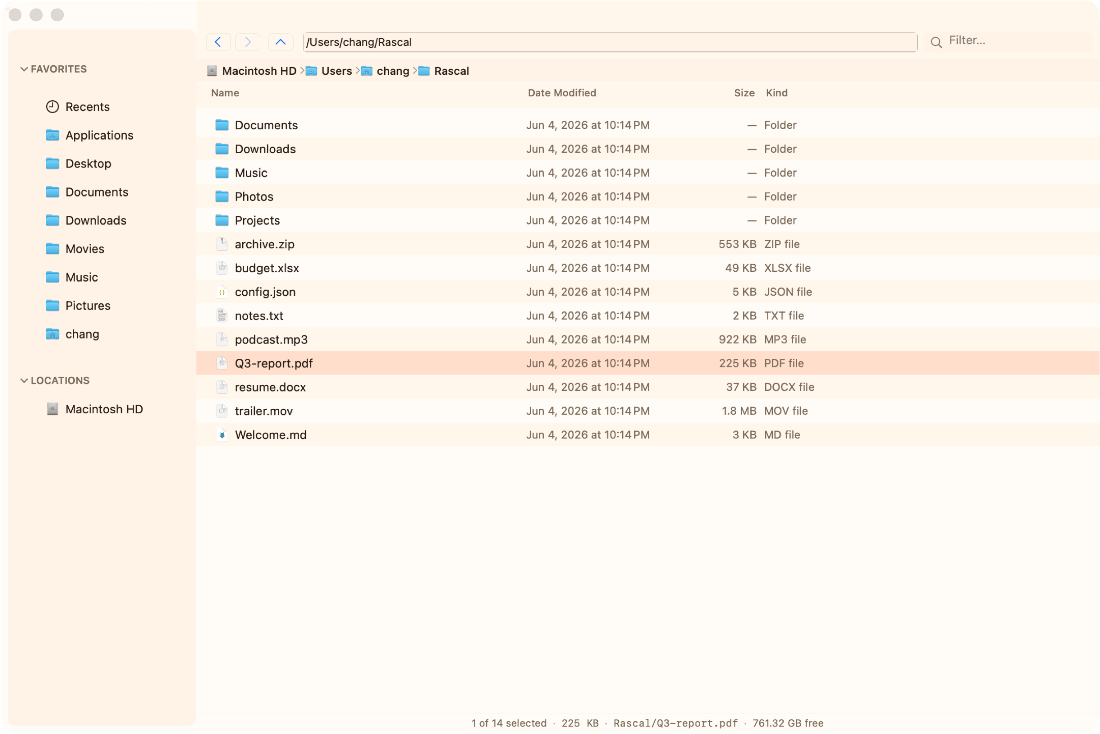Click the budget.xlsx file icon
Image resolution: width=1100 pixels, height=734 pixels.
click(222, 268)
